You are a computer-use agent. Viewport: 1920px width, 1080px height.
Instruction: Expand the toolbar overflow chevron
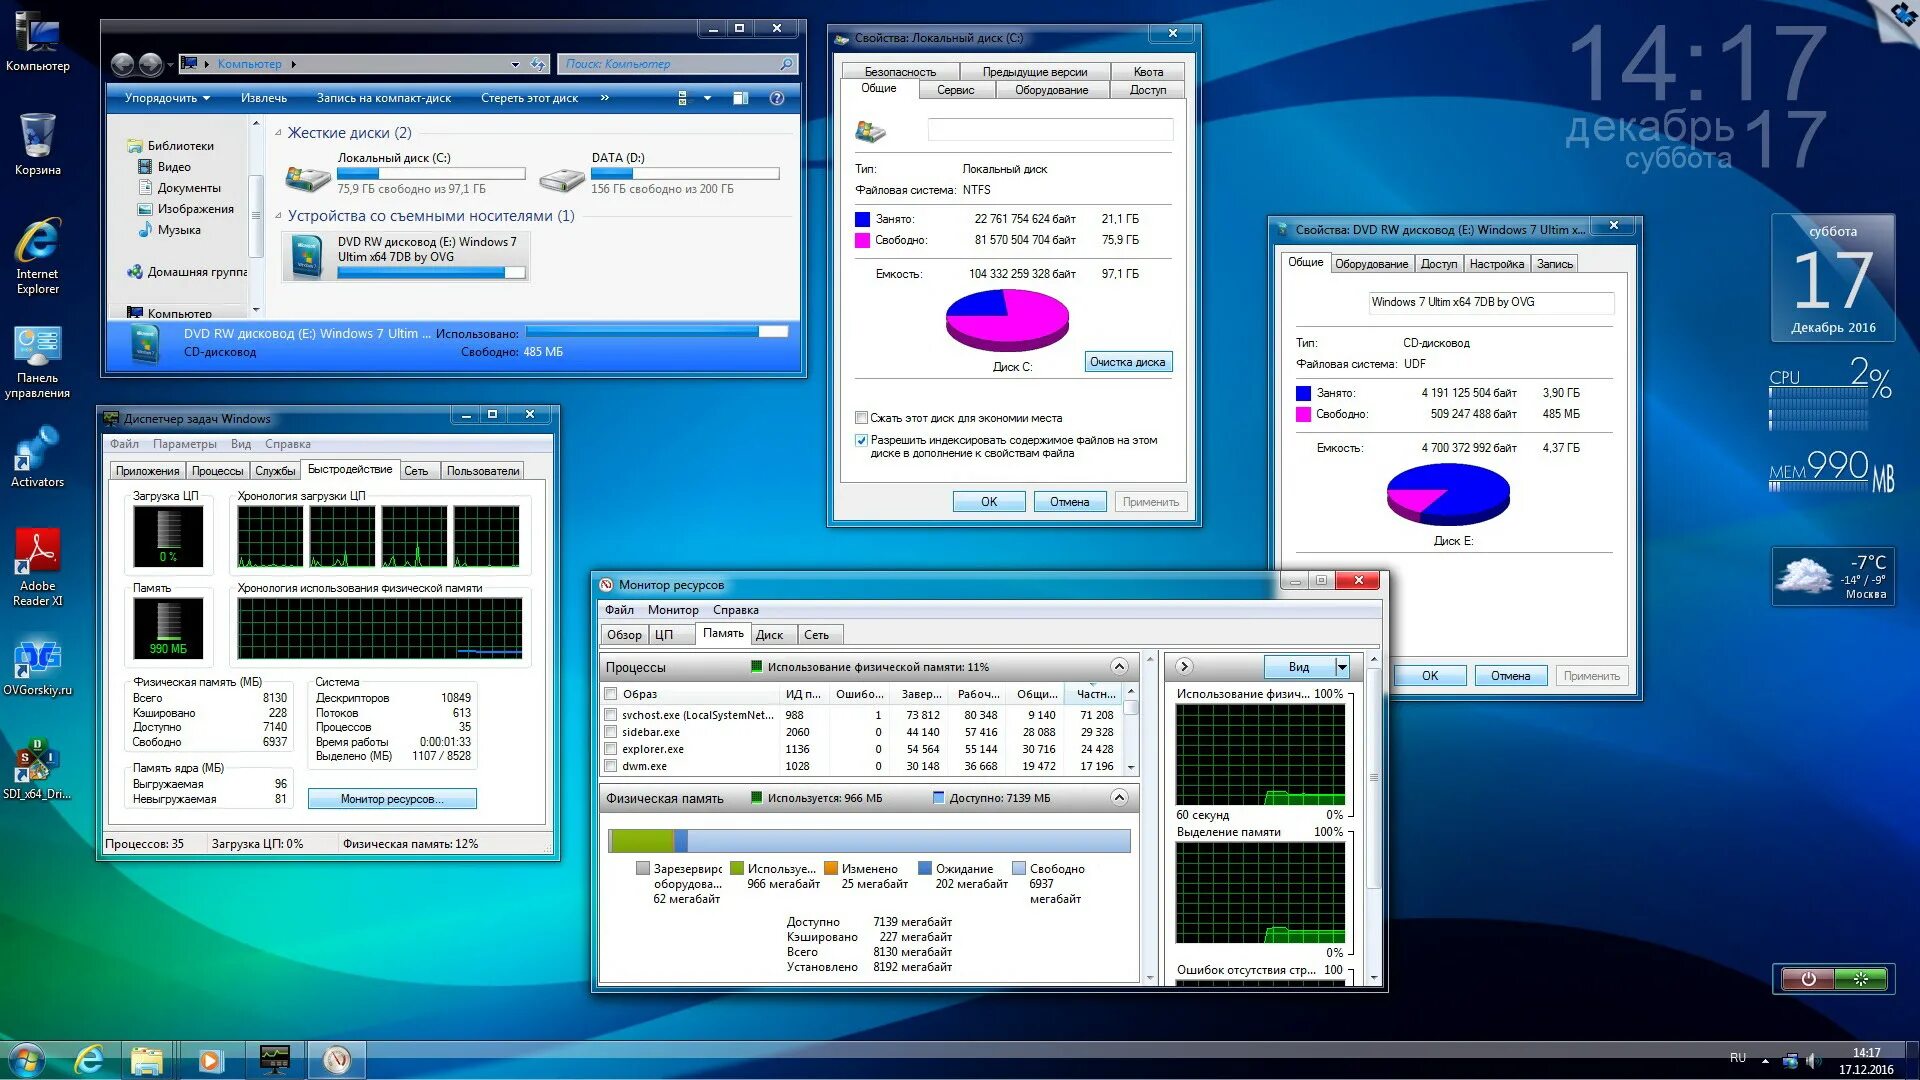tap(604, 98)
